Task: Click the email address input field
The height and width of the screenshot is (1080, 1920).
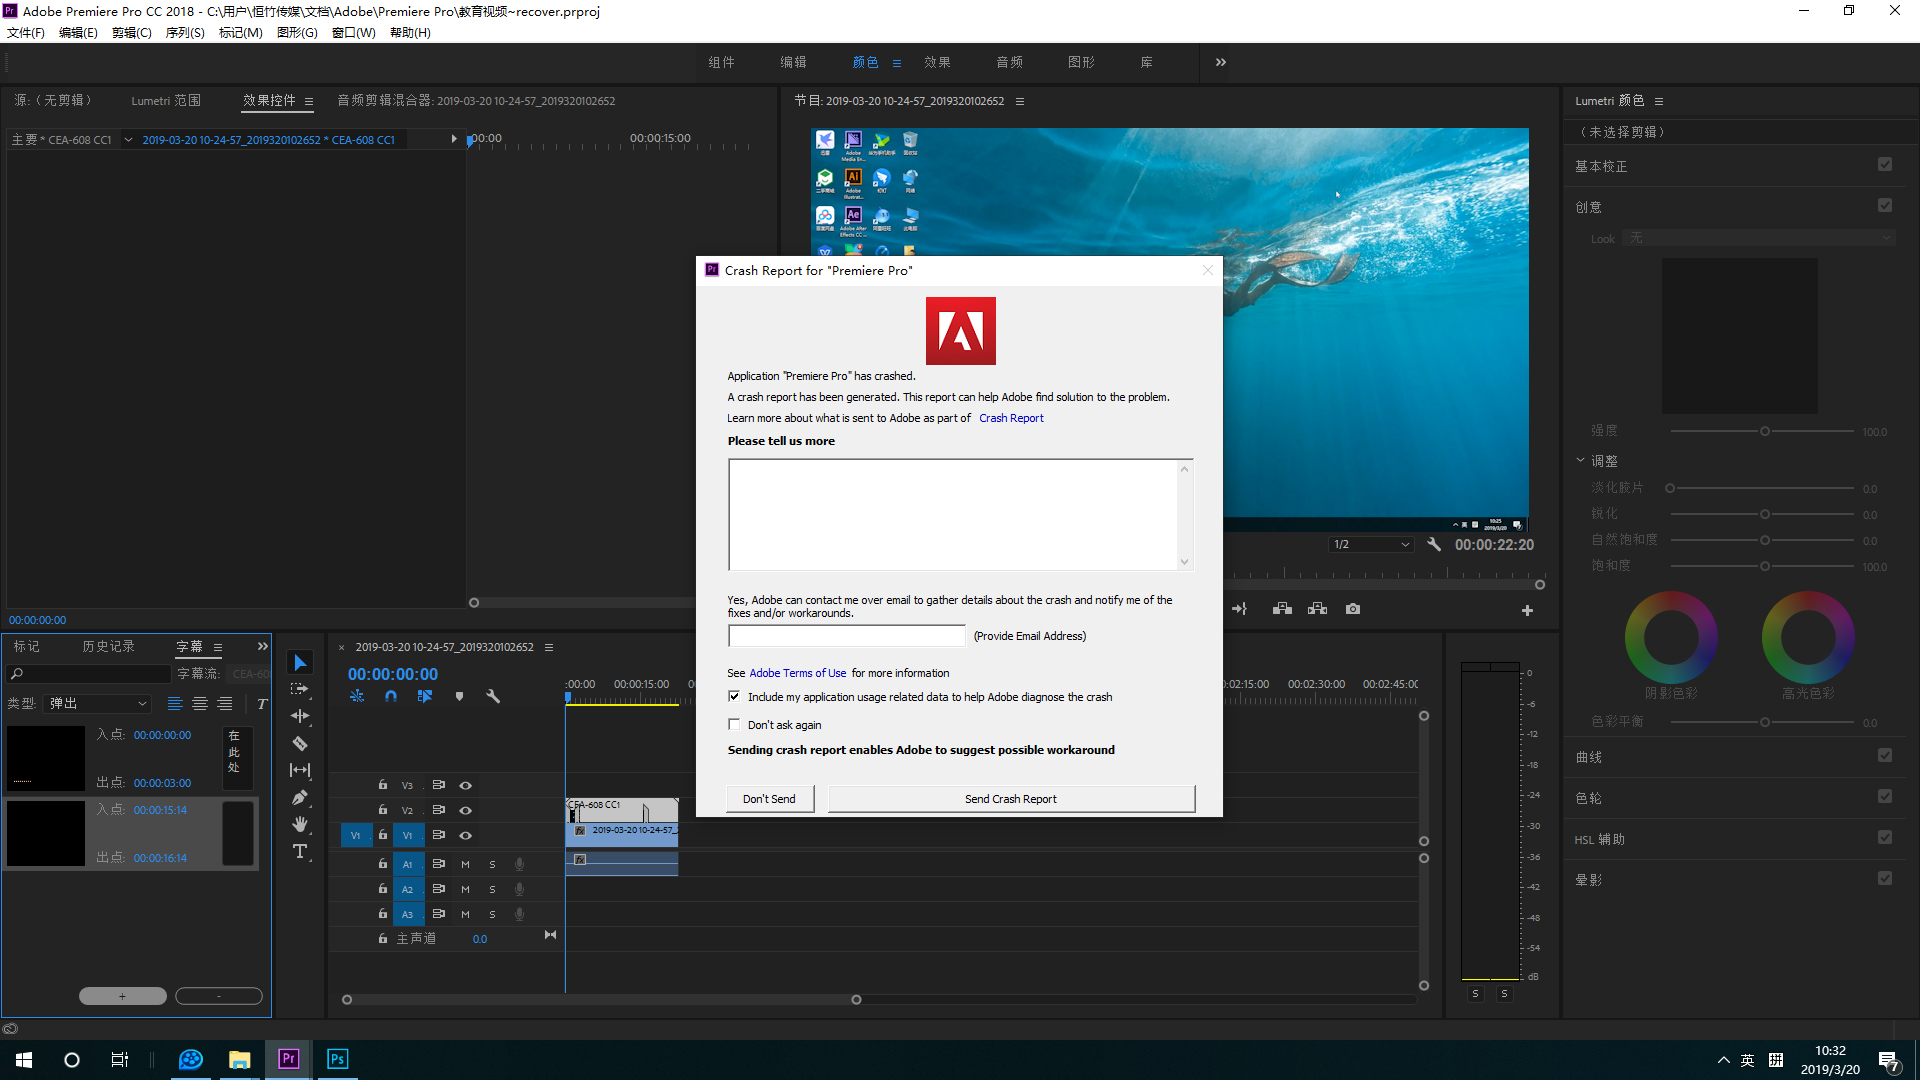Action: tap(846, 636)
